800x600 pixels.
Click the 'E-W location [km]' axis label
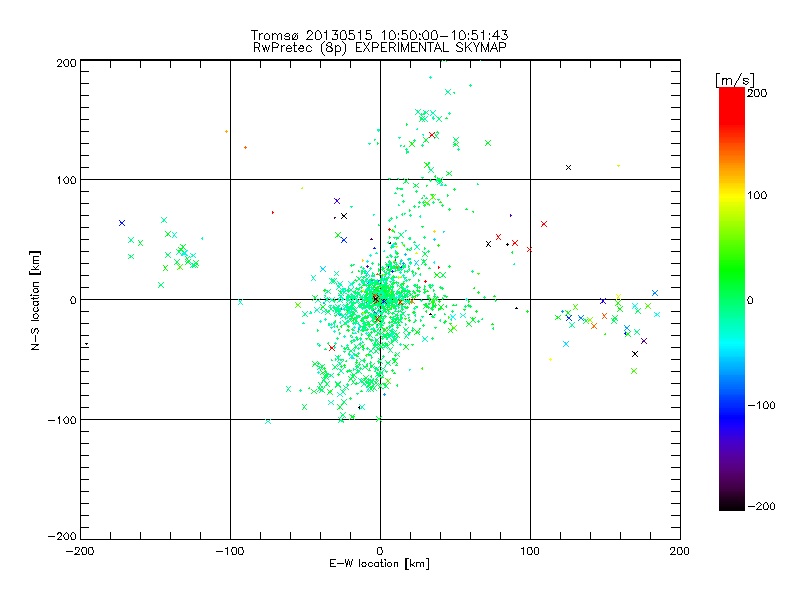[x=379, y=564]
